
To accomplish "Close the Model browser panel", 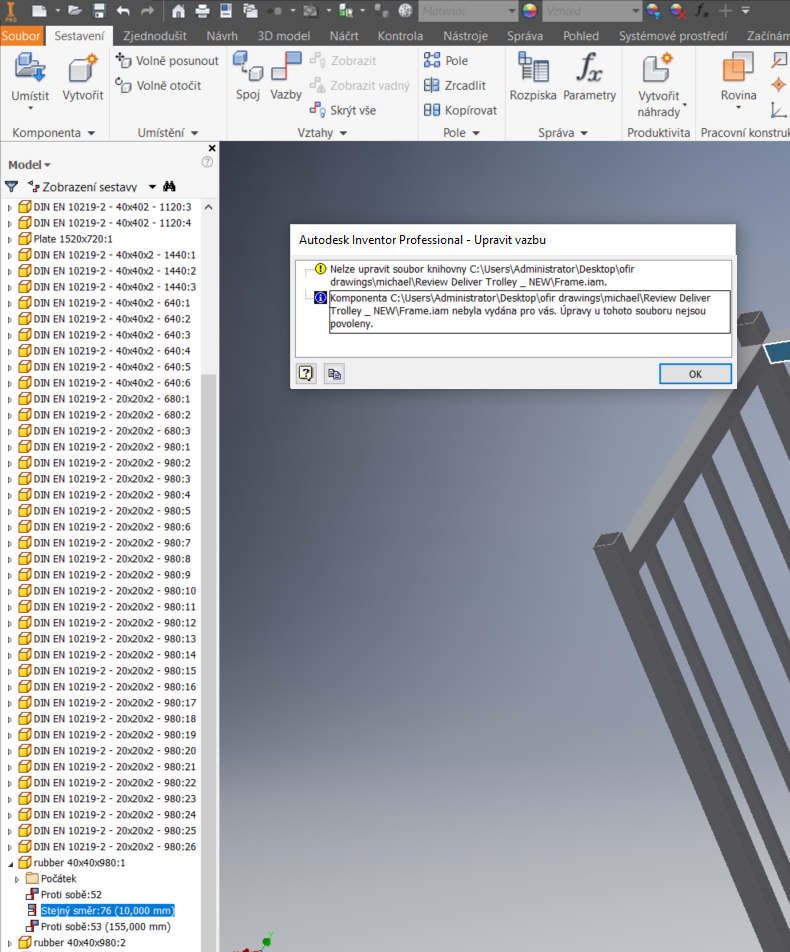I will (211, 148).
